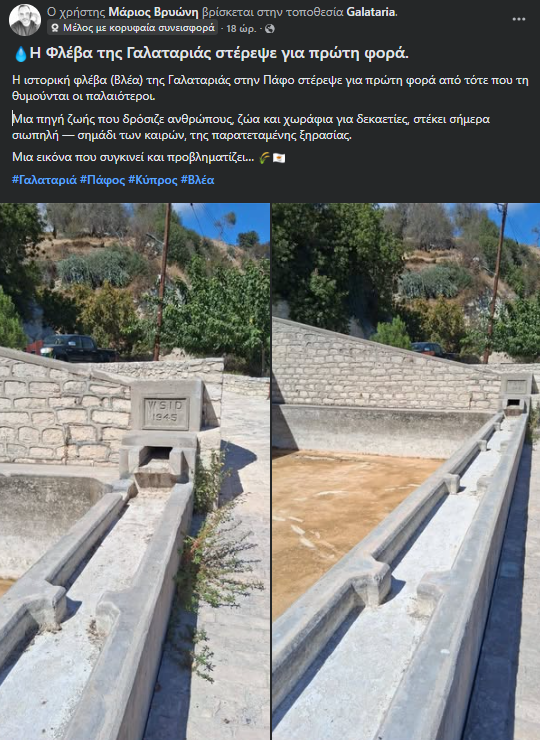This screenshot has height=740, width=540.
Task: Open left photo with WSID 1945 stone
Action: [135, 471]
